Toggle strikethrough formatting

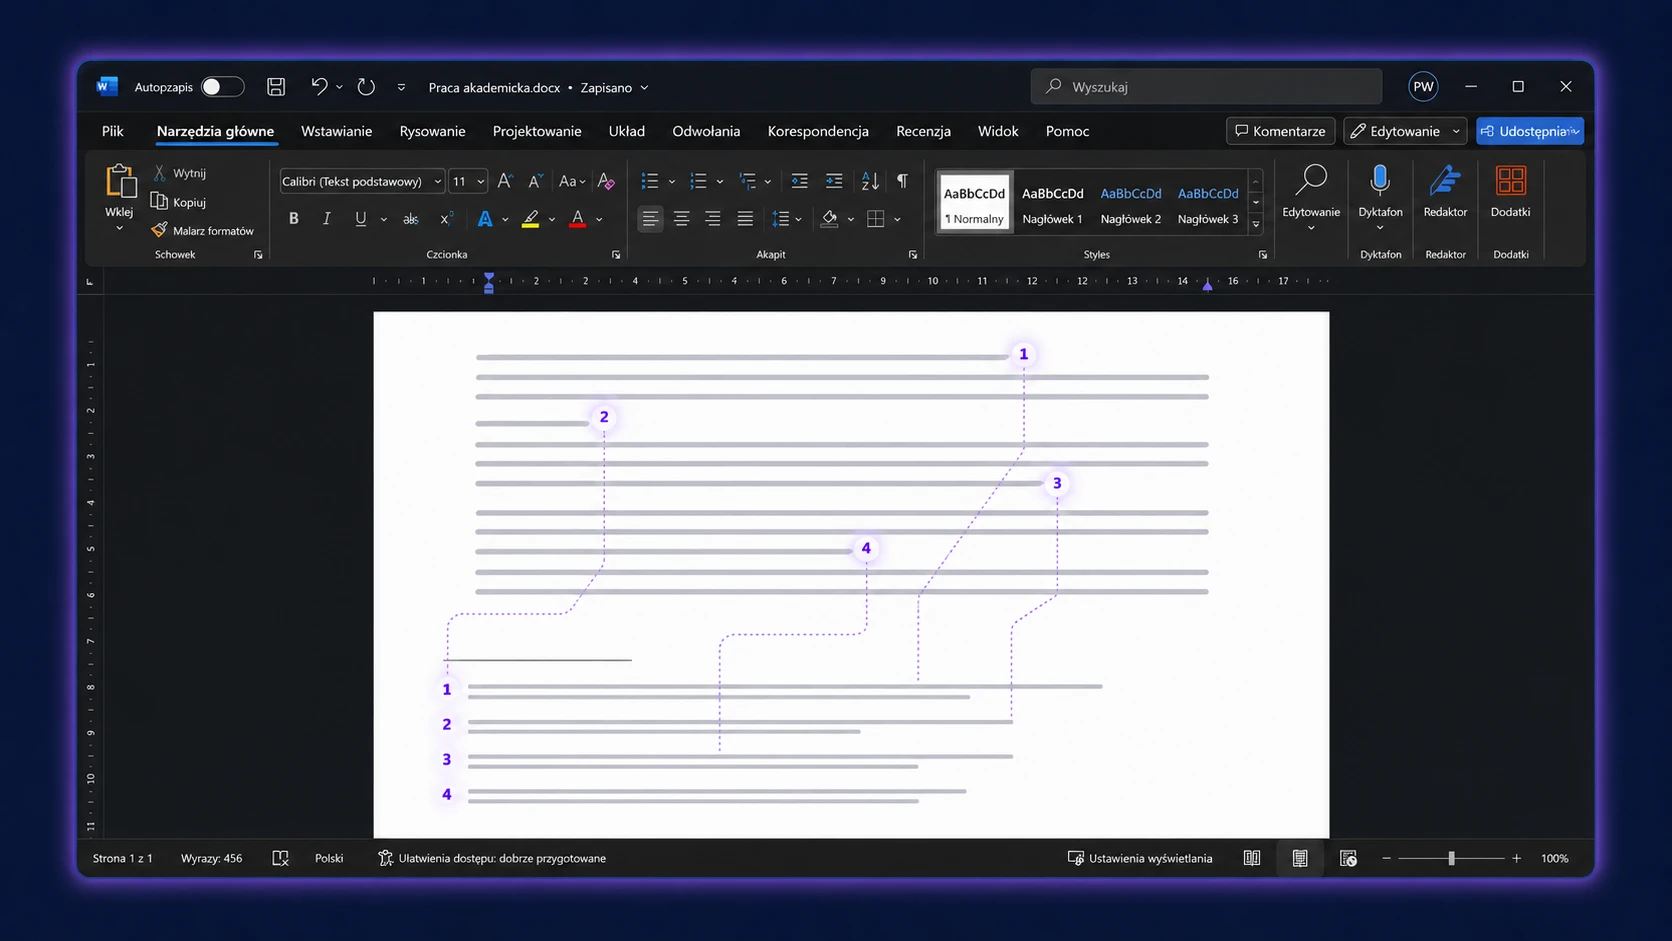click(410, 219)
